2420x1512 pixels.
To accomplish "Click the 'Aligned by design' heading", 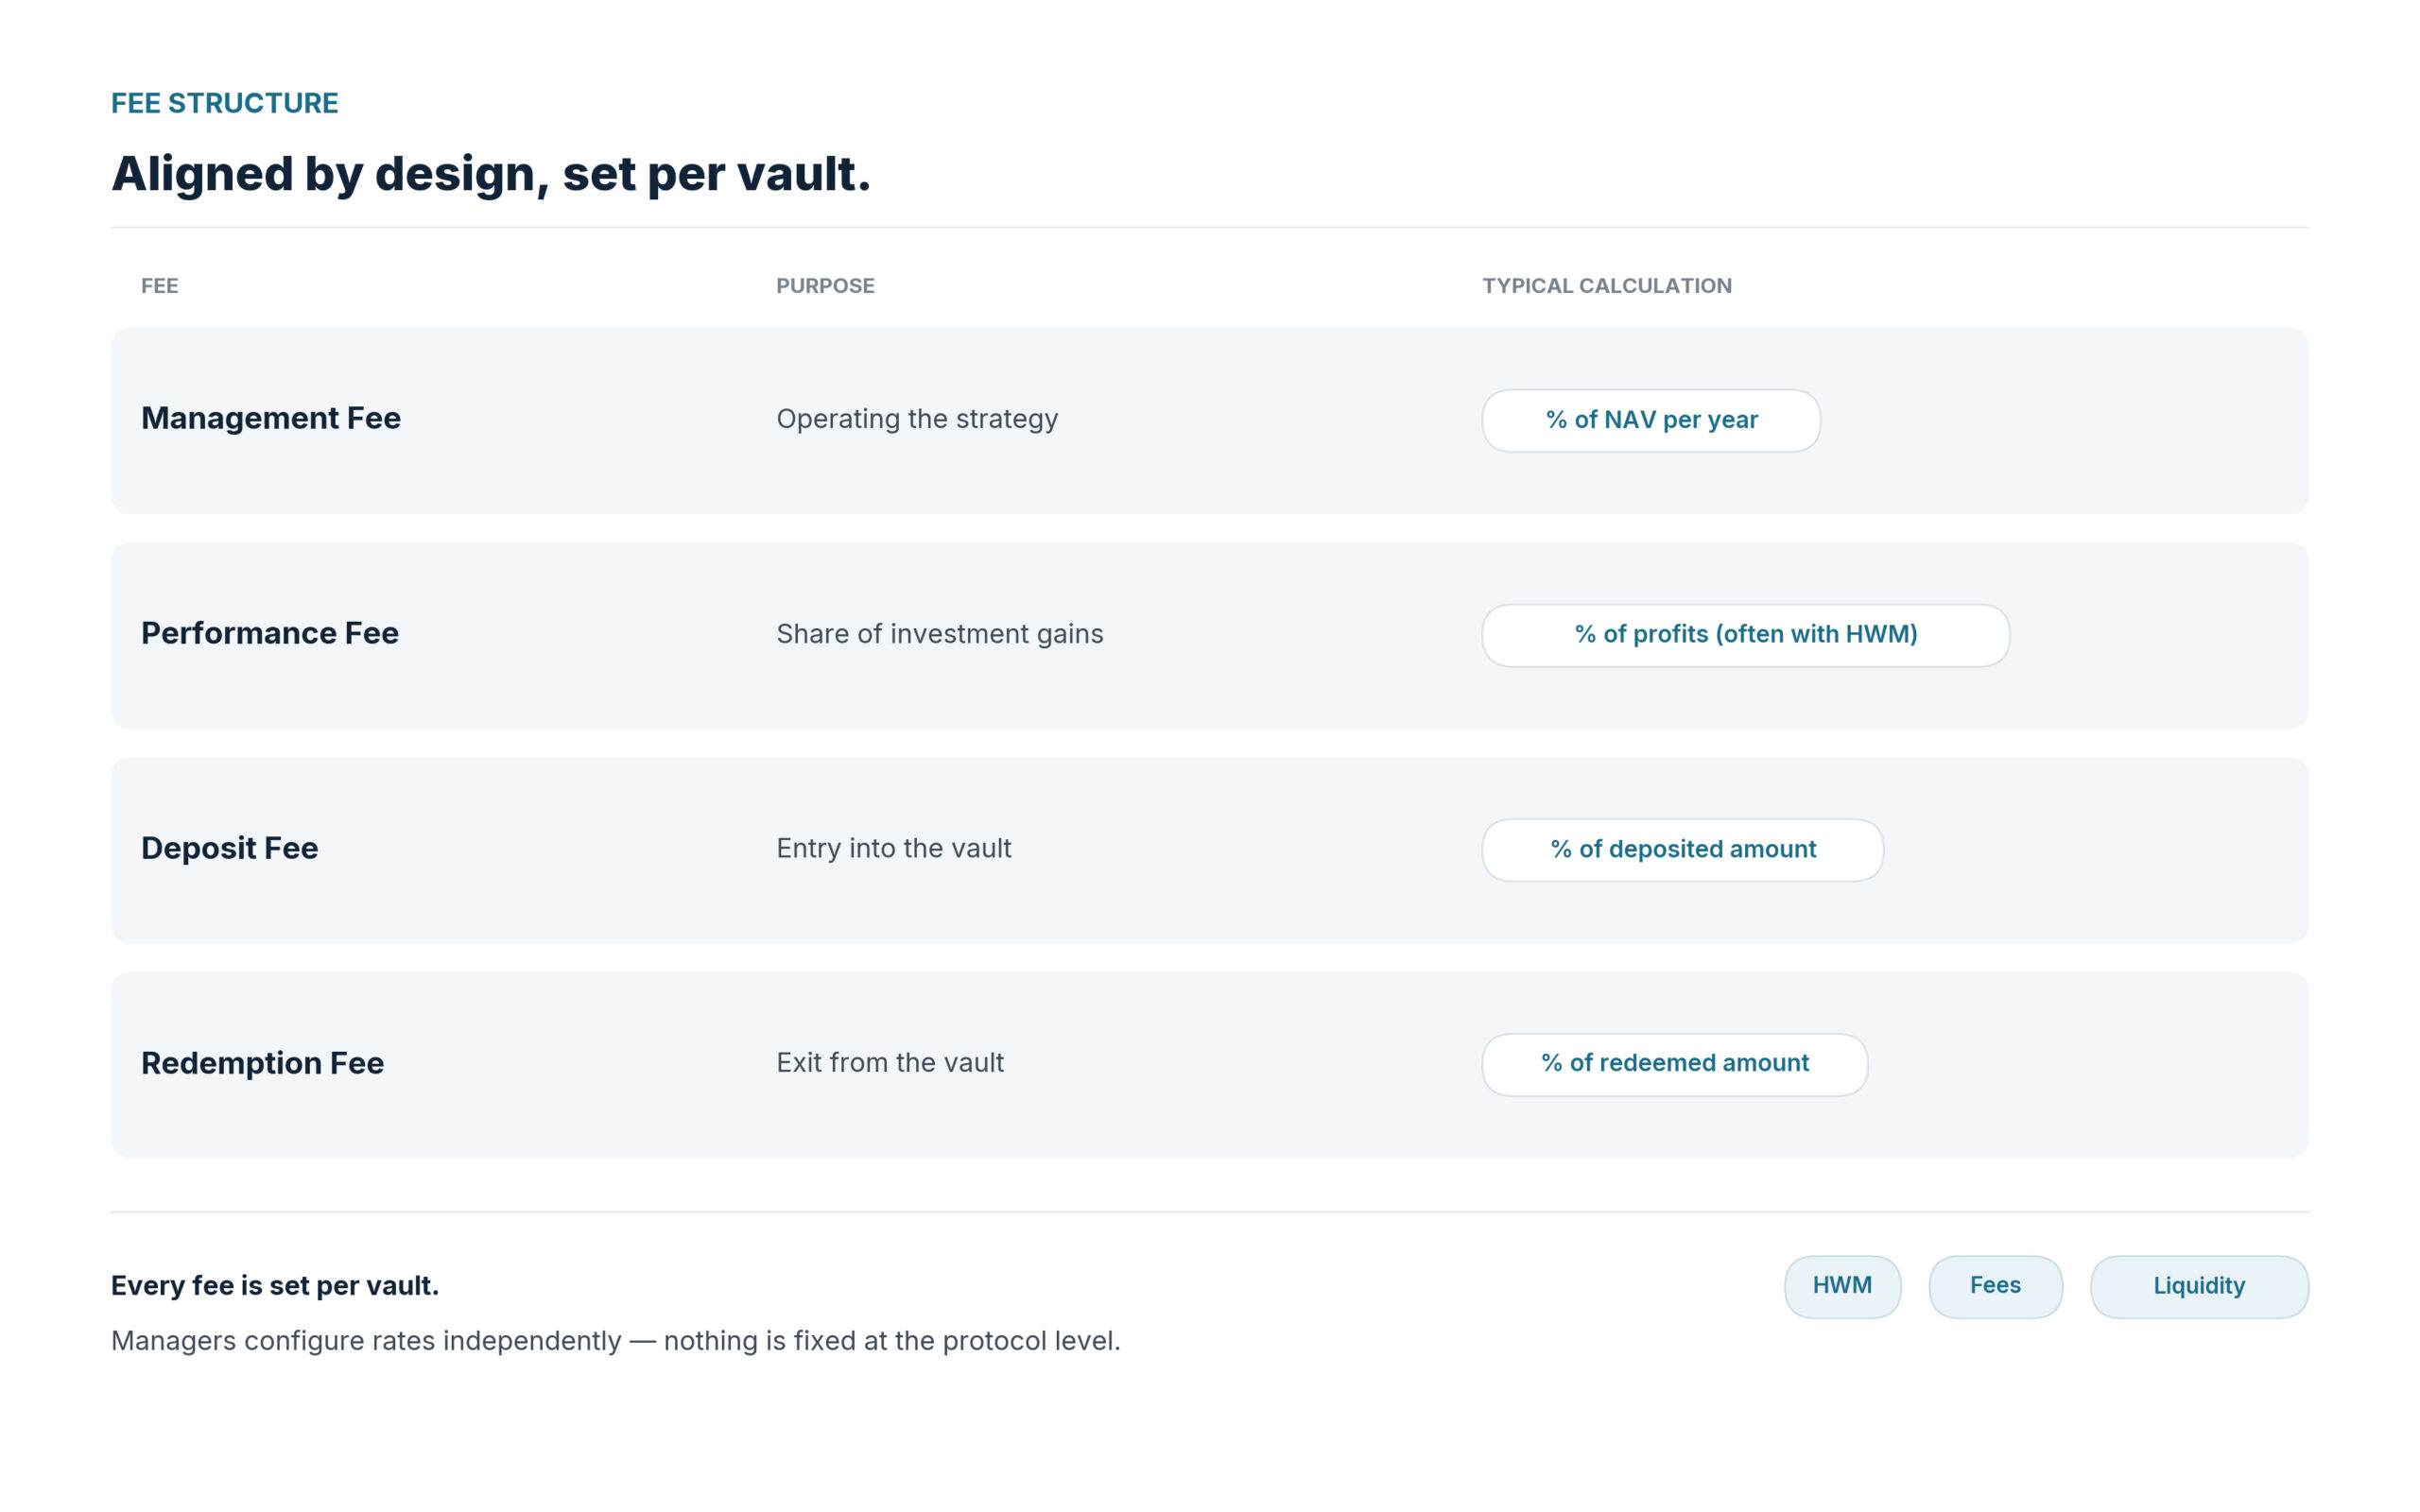I will pos(491,174).
